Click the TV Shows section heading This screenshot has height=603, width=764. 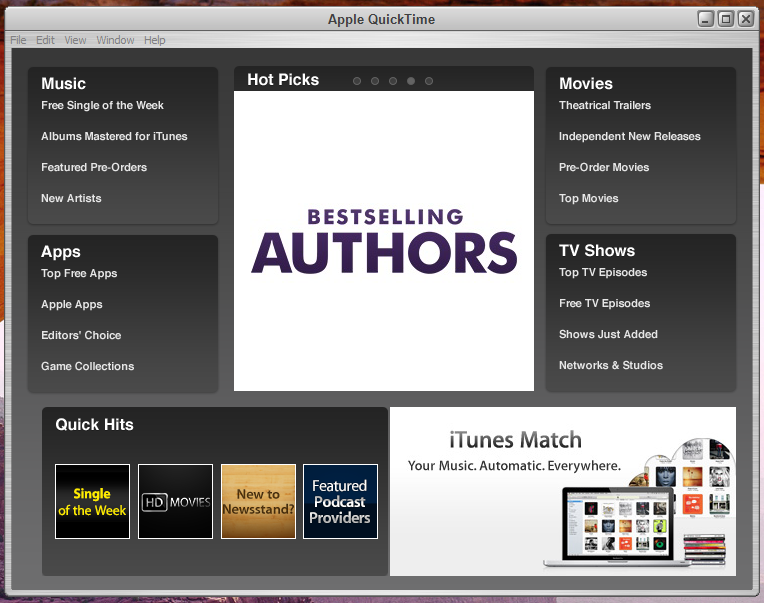pos(597,250)
